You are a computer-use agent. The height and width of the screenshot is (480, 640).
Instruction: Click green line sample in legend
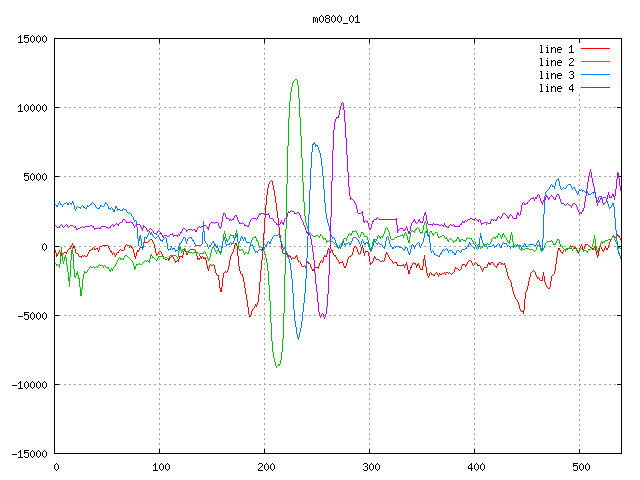(x=595, y=62)
